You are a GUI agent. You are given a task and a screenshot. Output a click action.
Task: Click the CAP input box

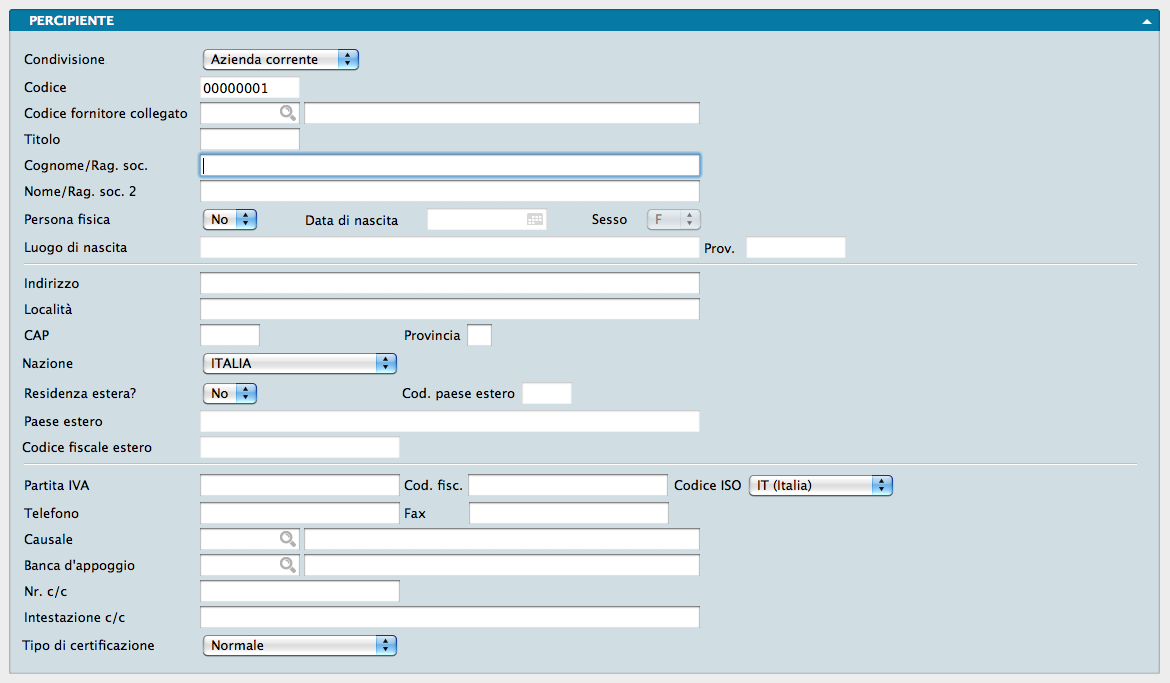tap(230, 335)
